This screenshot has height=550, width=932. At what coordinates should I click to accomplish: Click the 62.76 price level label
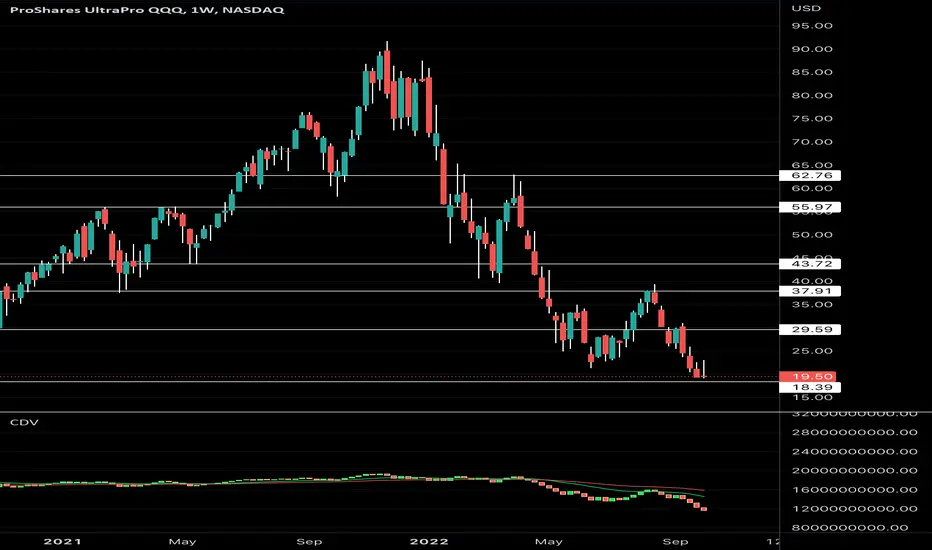pos(810,175)
